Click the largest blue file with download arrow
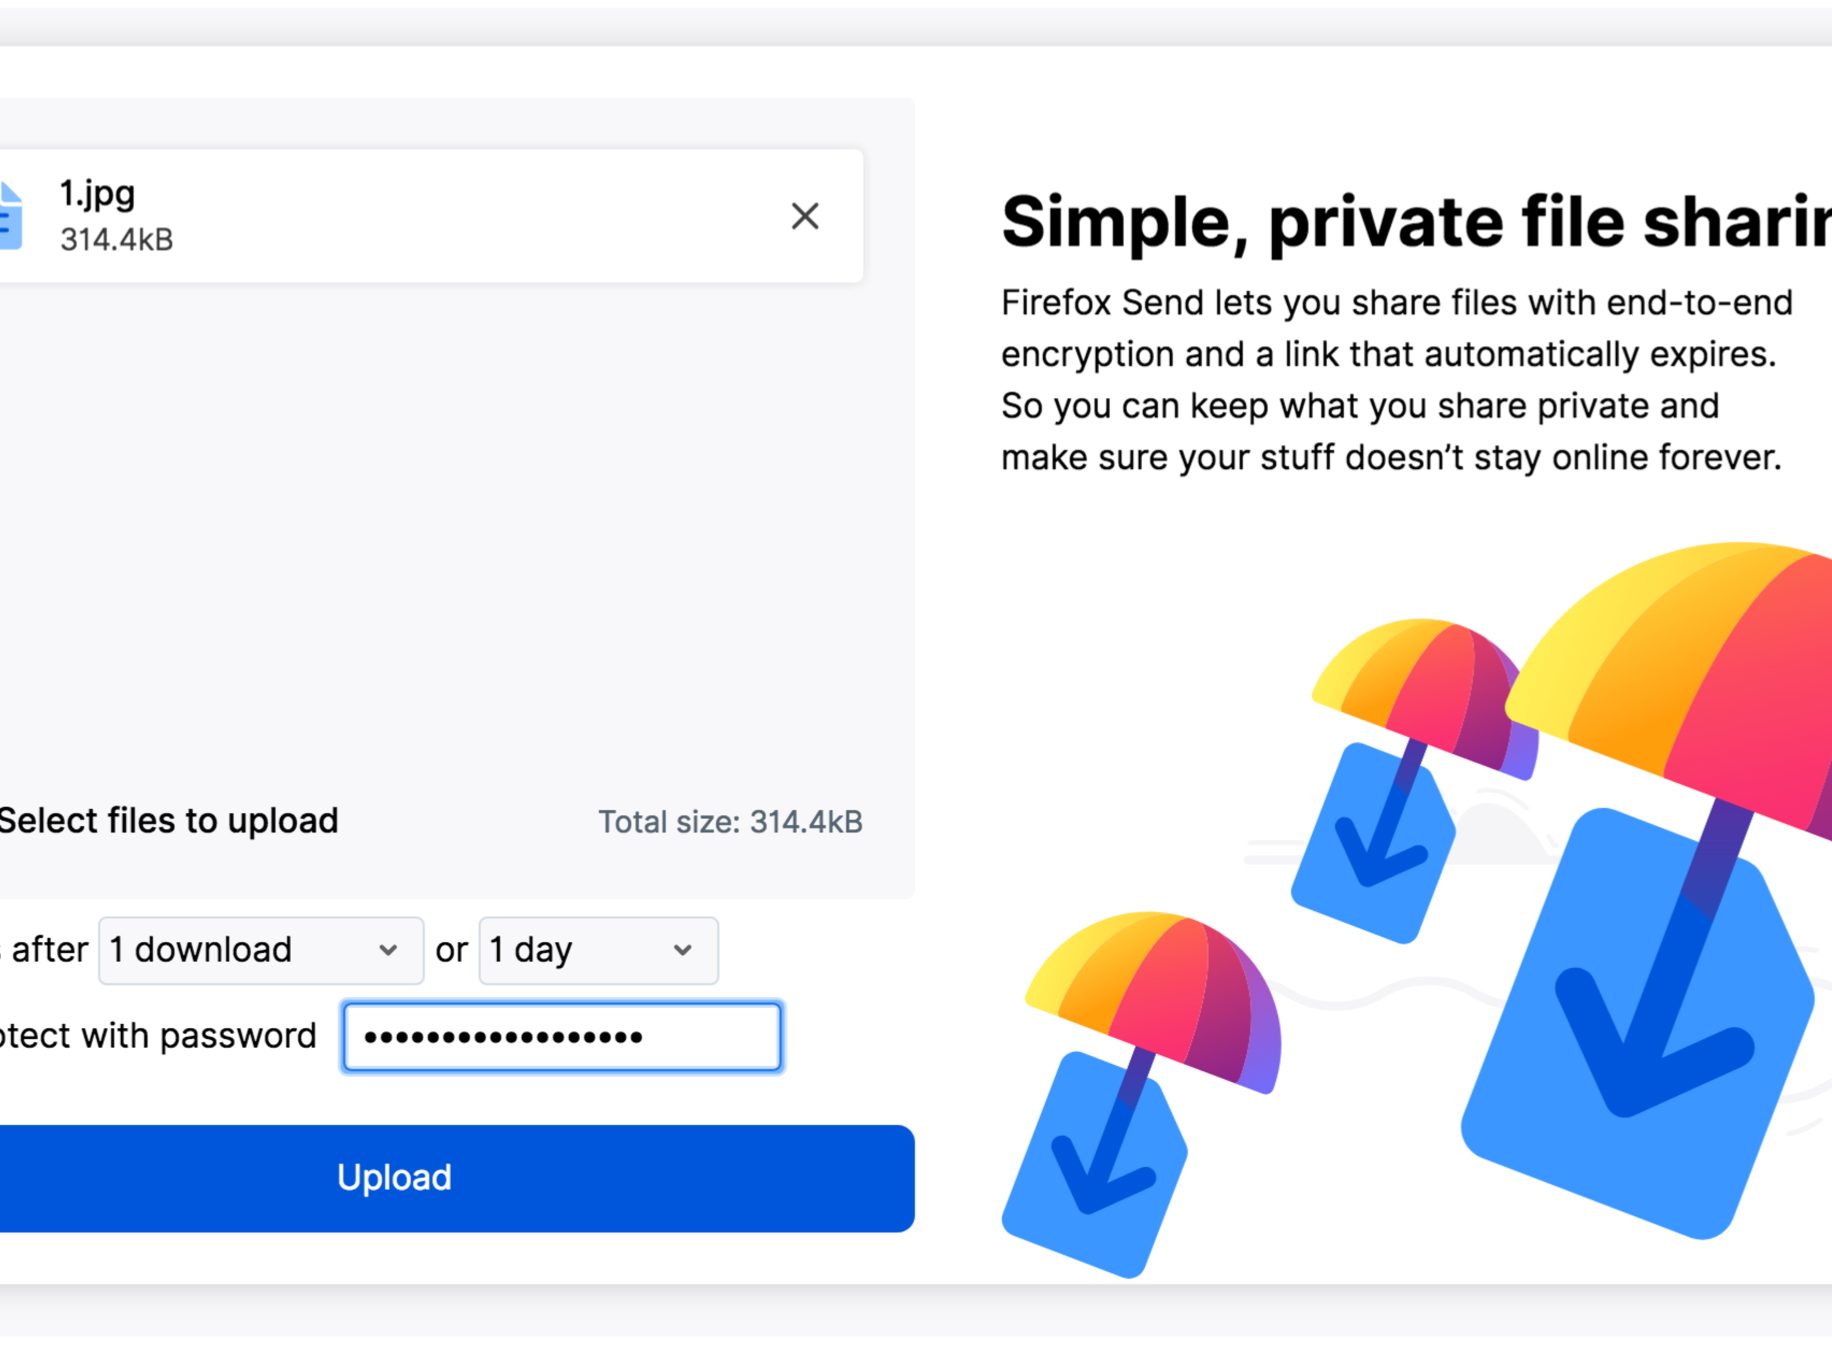1832x1346 pixels. 1638,1023
